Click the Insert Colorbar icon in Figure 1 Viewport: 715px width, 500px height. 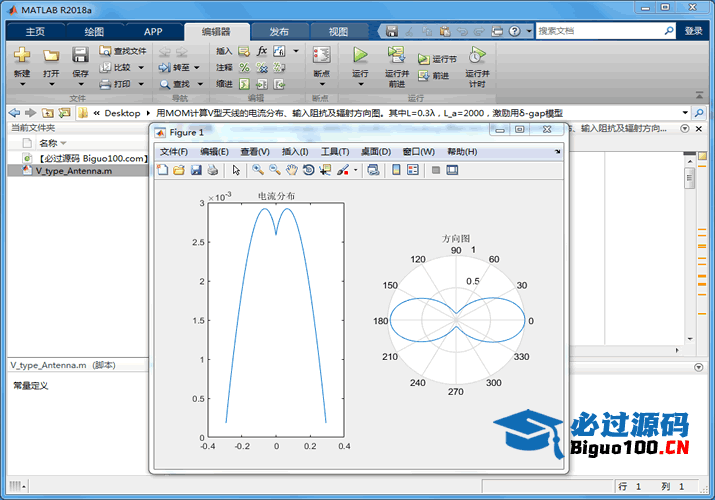(396, 170)
